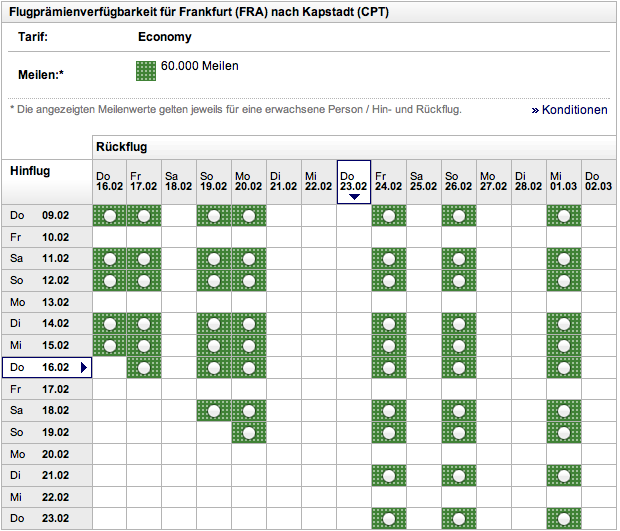620x531 pixels.
Task: Open the Konditionen link
Action: click(x=575, y=110)
